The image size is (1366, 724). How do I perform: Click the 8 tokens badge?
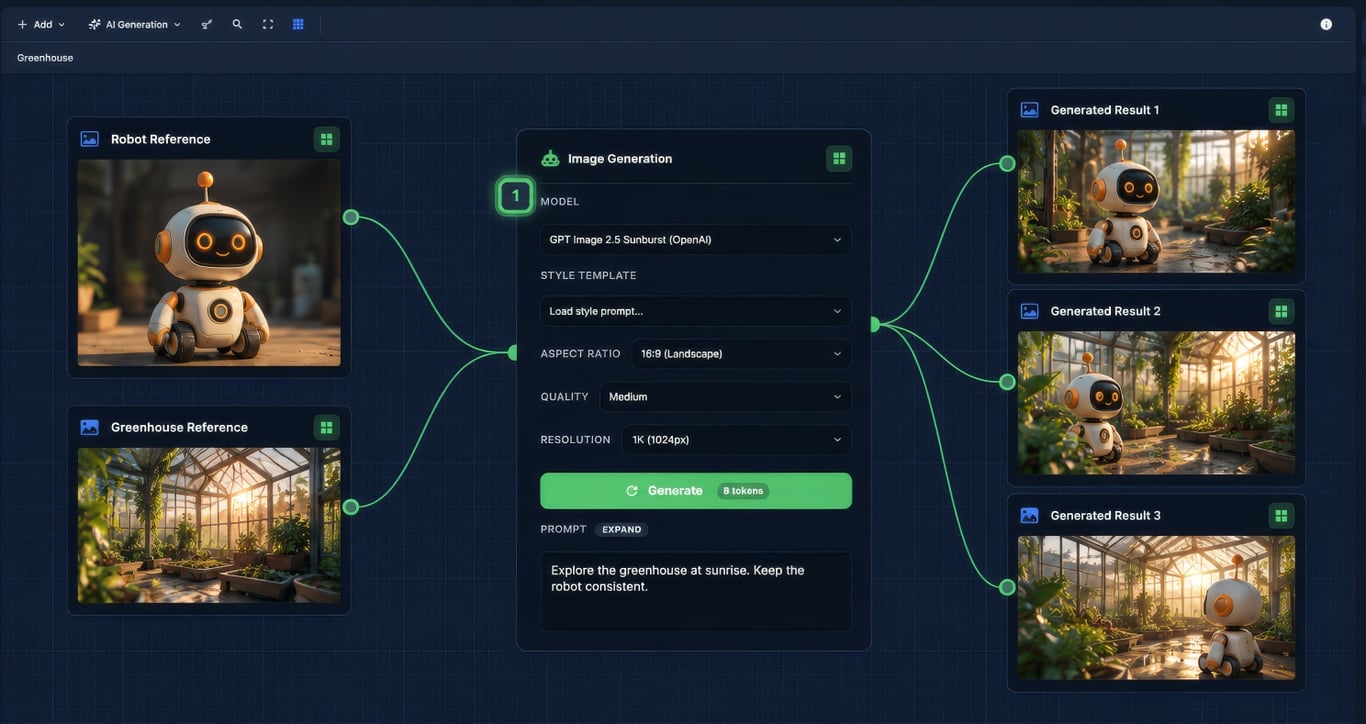point(743,491)
